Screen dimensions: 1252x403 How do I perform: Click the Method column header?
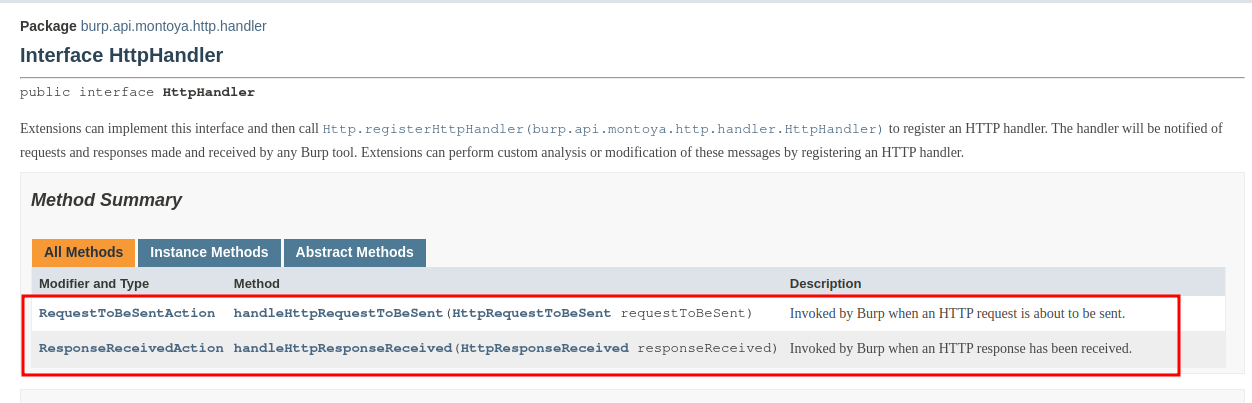257,283
